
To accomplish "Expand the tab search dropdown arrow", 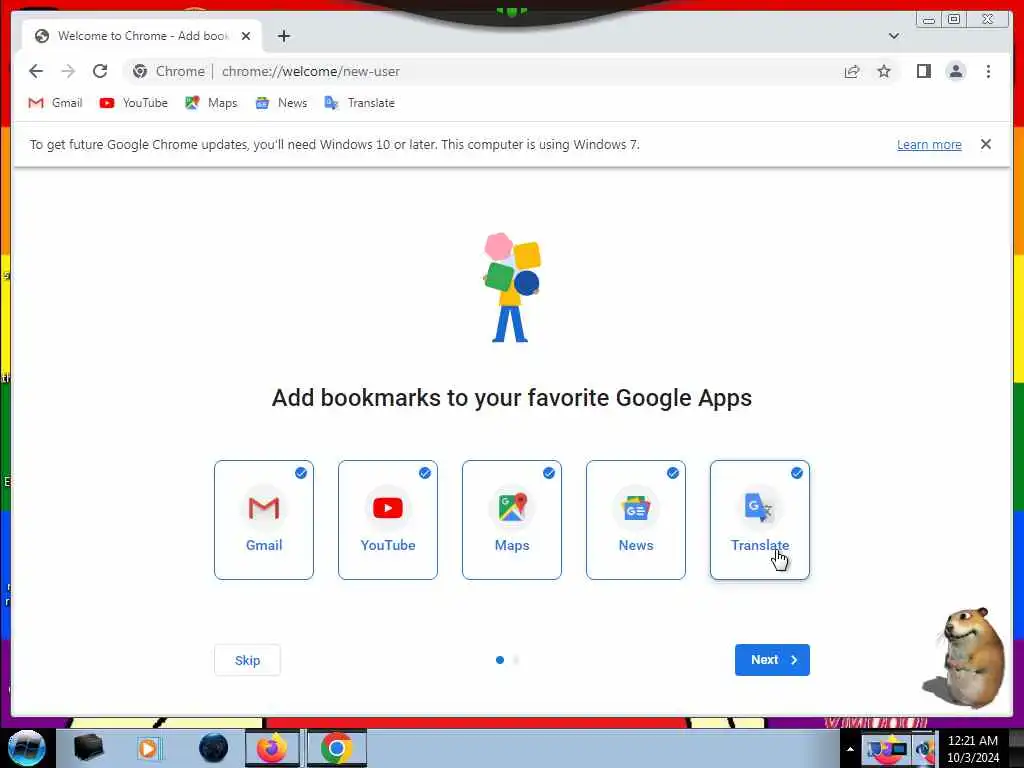I will [x=894, y=36].
